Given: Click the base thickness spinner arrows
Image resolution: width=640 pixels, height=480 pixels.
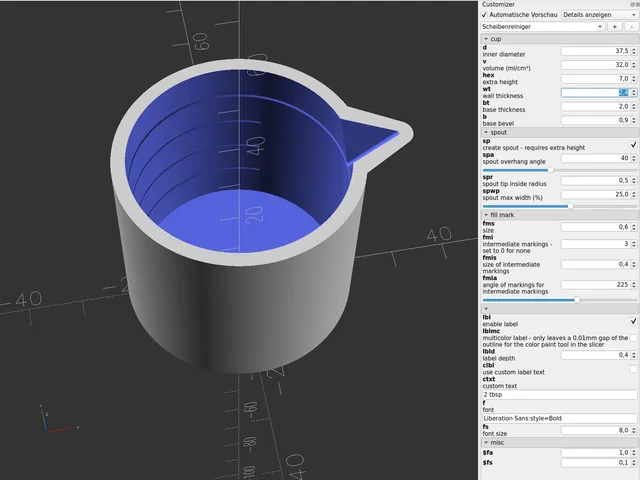Looking at the screenshot, I should click(x=634, y=107).
